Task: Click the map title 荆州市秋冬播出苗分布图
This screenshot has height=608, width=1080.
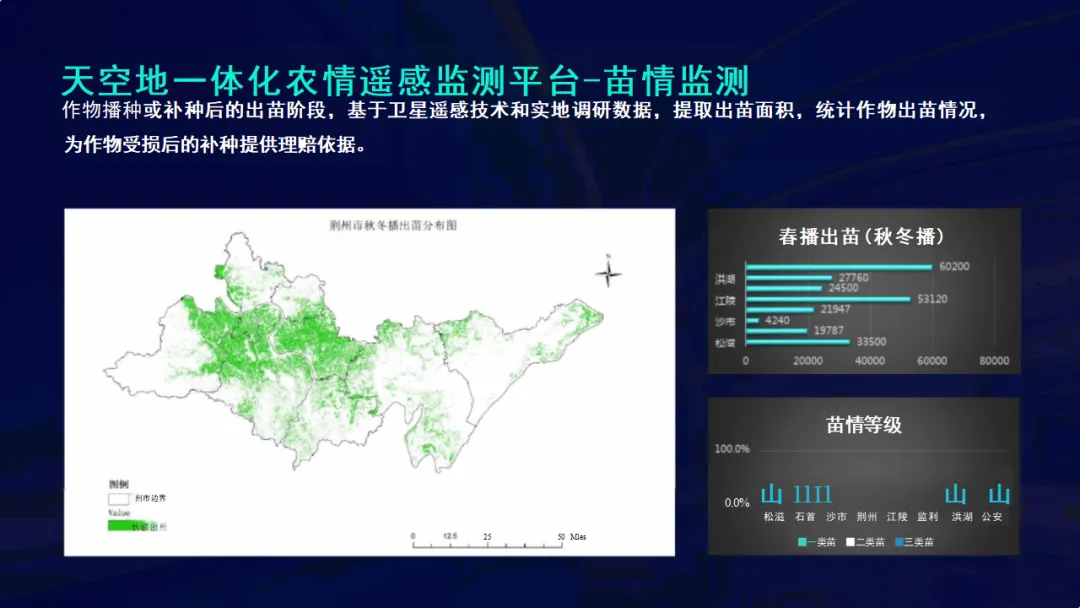Action: [393, 225]
